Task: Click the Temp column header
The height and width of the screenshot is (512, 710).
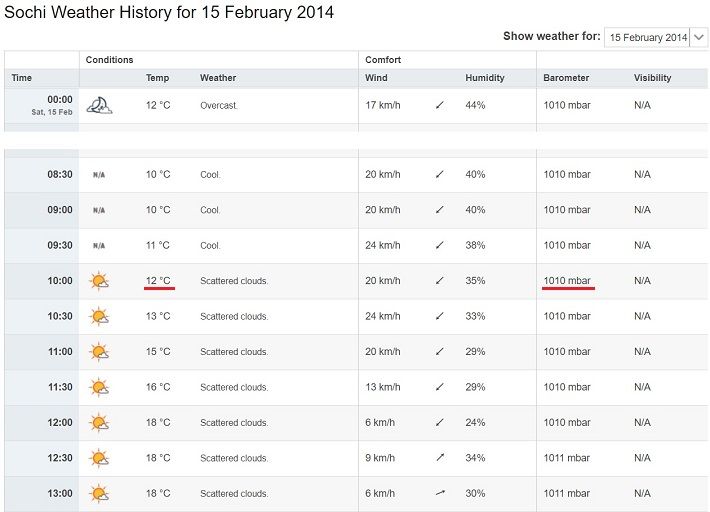Action: pos(157,78)
